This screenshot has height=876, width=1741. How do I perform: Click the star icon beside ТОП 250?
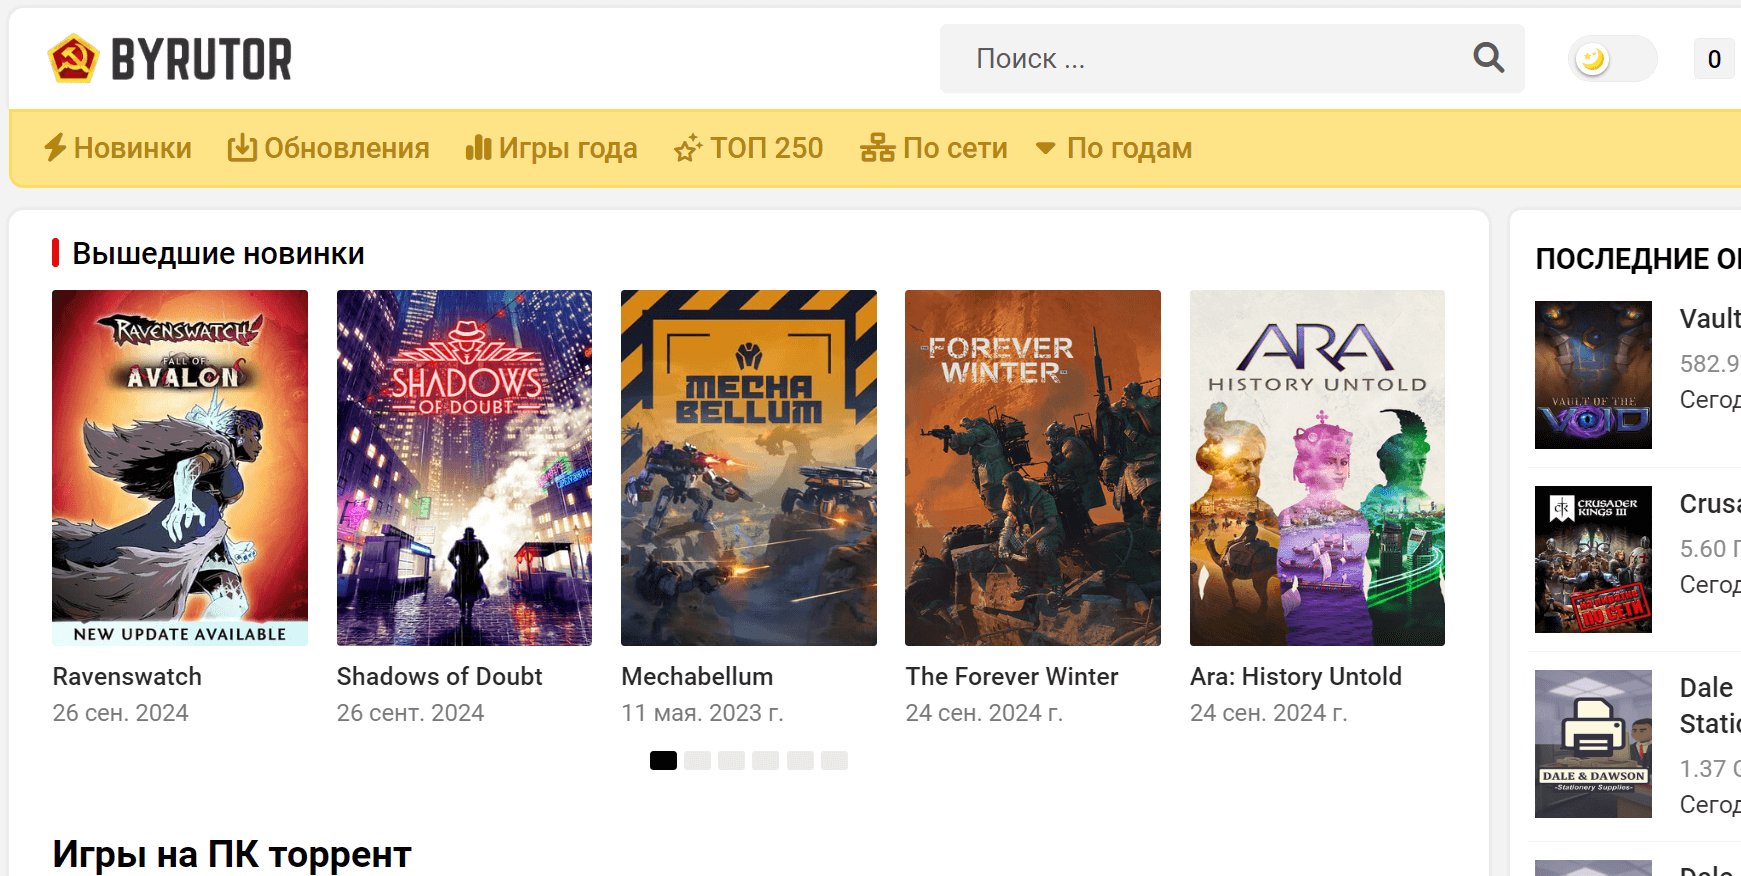tap(688, 148)
